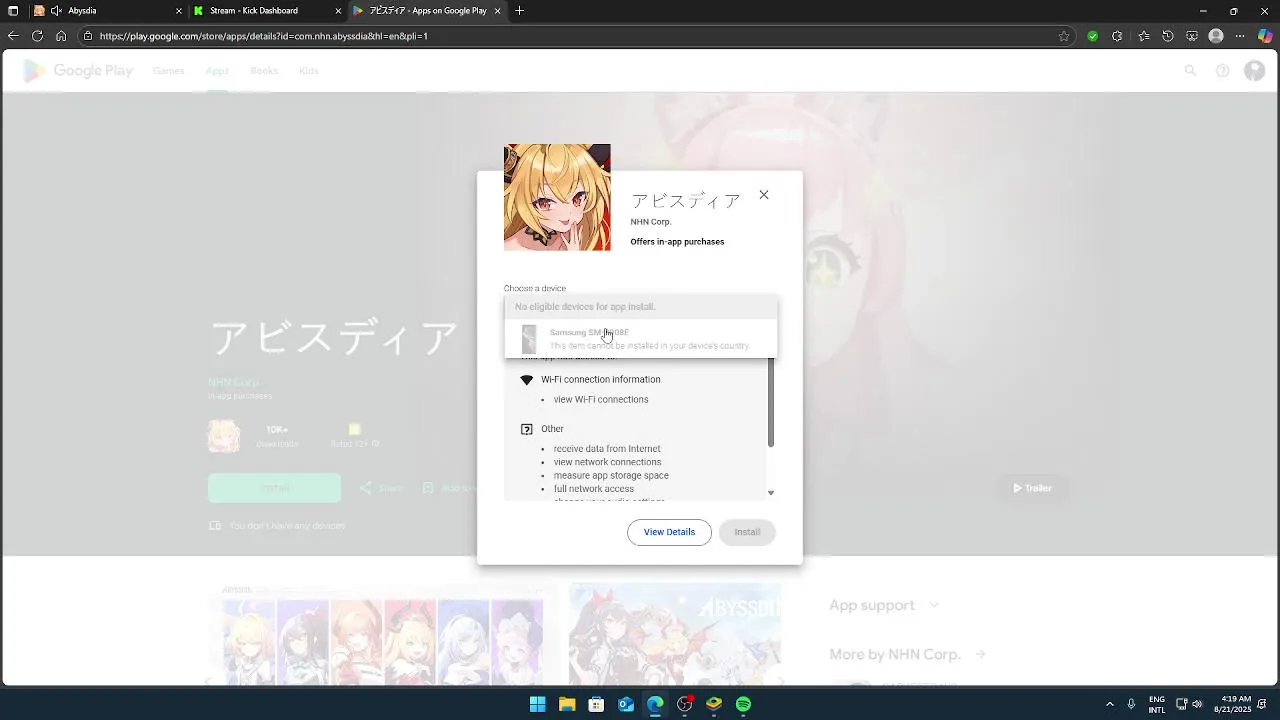This screenshot has width=1280, height=720.
Task: Select the Samsung device entry in the list
Action: 641,339
